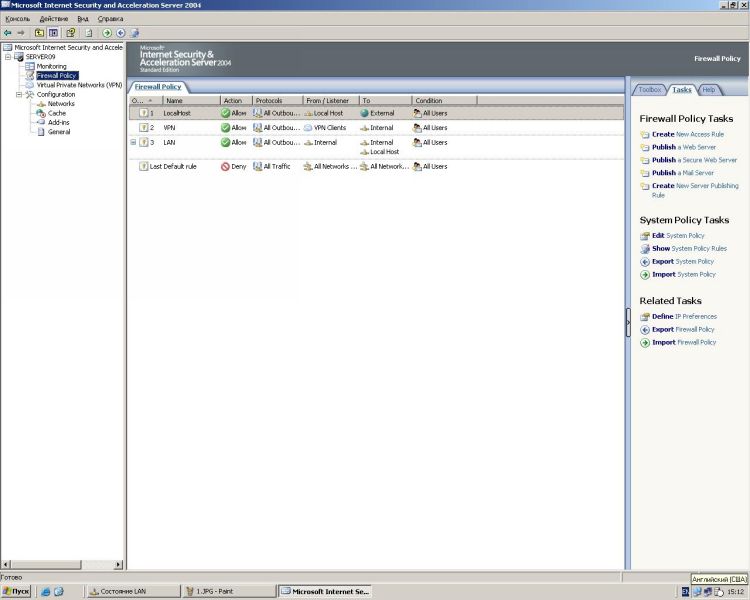The height and width of the screenshot is (600, 750).
Task: Collapse the LAN rule row expander
Action: click(x=133, y=142)
